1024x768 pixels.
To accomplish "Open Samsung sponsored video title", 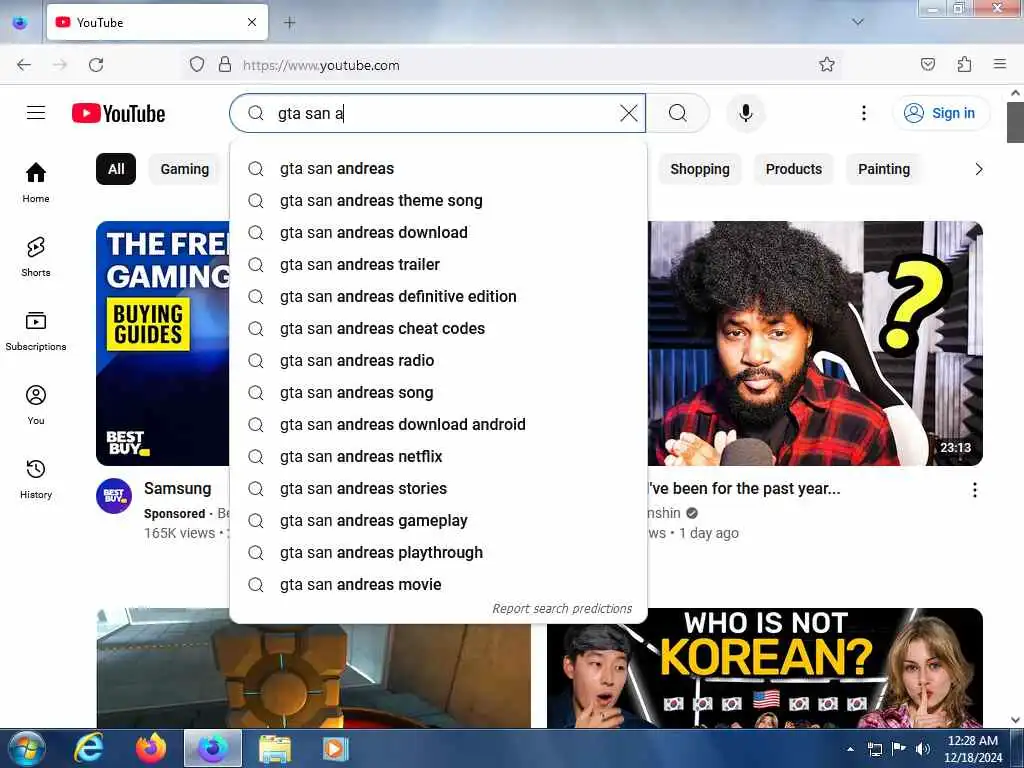I will pos(178,488).
